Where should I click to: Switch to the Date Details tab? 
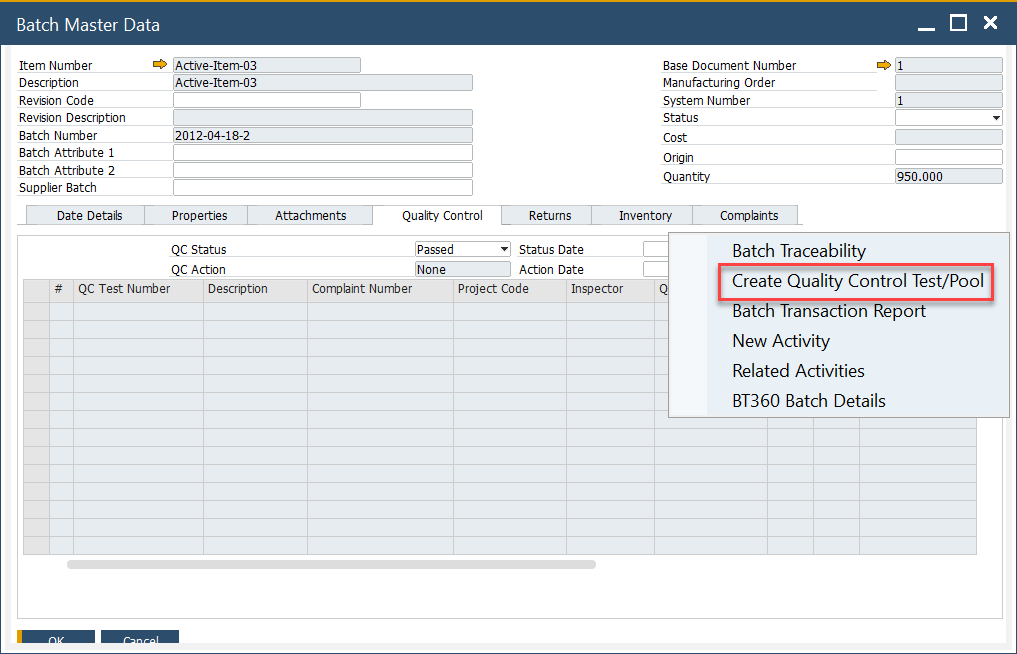coord(89,215)
